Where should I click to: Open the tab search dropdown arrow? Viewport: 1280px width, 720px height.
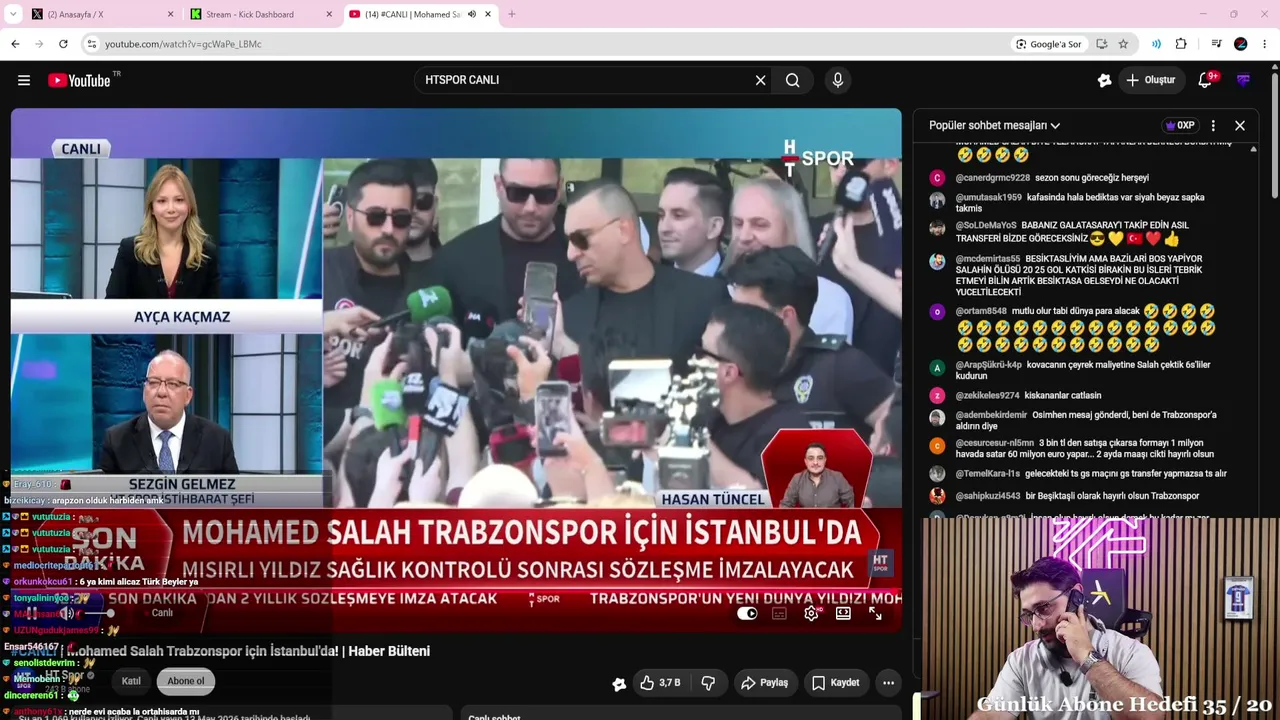pyautogui.click(x=13, y=14)
